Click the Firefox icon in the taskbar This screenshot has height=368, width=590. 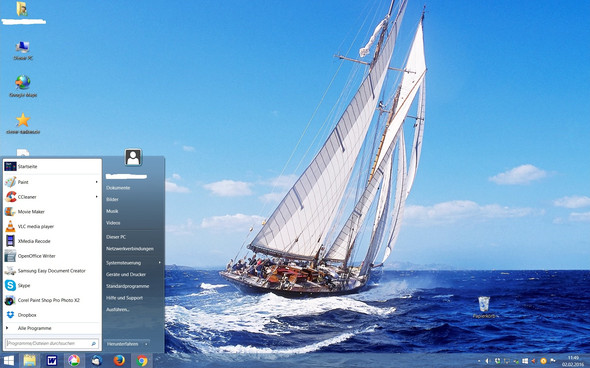(119, 360)
